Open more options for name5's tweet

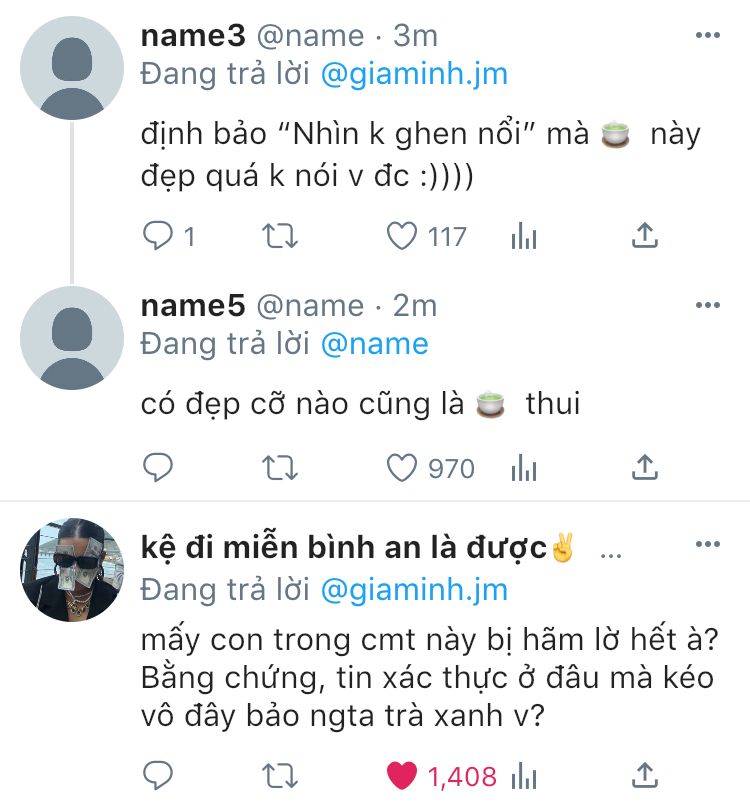[708, 305]
